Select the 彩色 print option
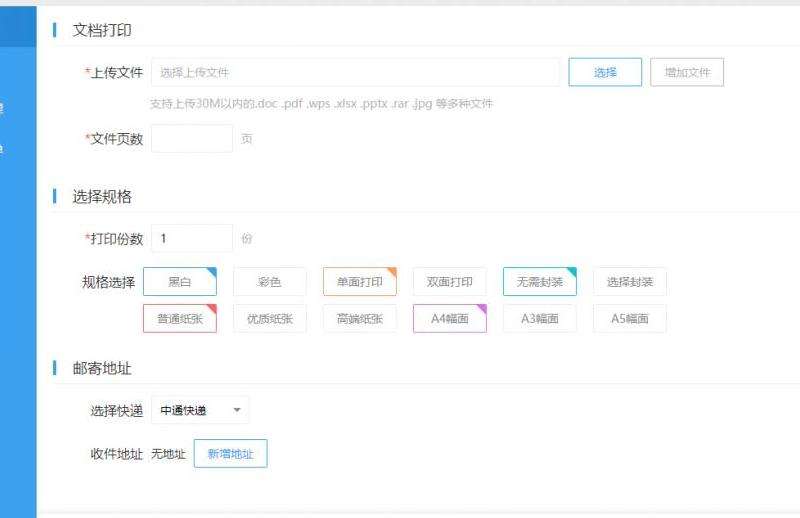The image size is (800, 518). [270, 282]
